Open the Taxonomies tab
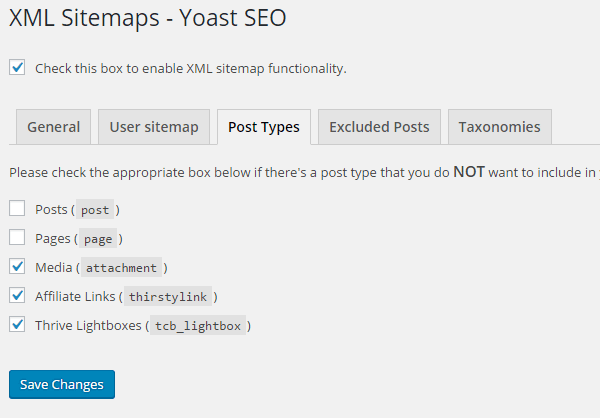 (x=499, y=127)
